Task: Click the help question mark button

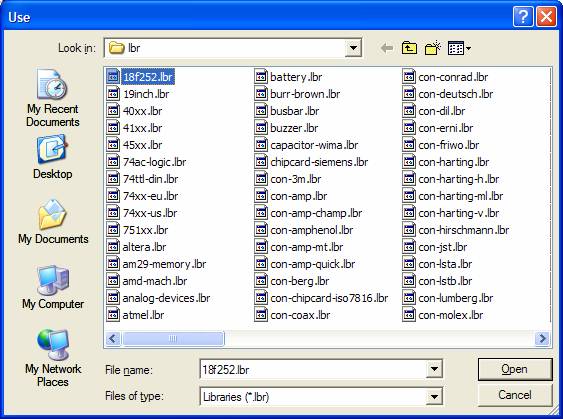Action: (523, 16)
